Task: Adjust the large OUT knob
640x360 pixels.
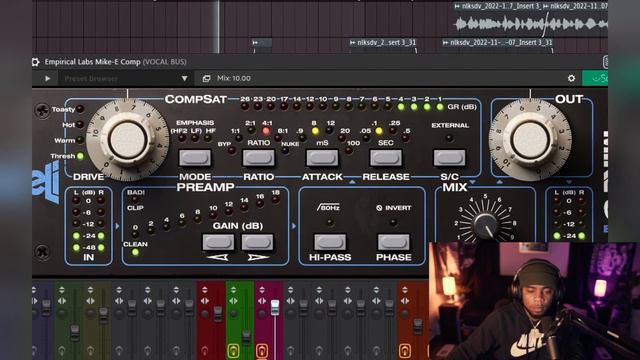Action: pyautogui.click(x=530, y=140)
